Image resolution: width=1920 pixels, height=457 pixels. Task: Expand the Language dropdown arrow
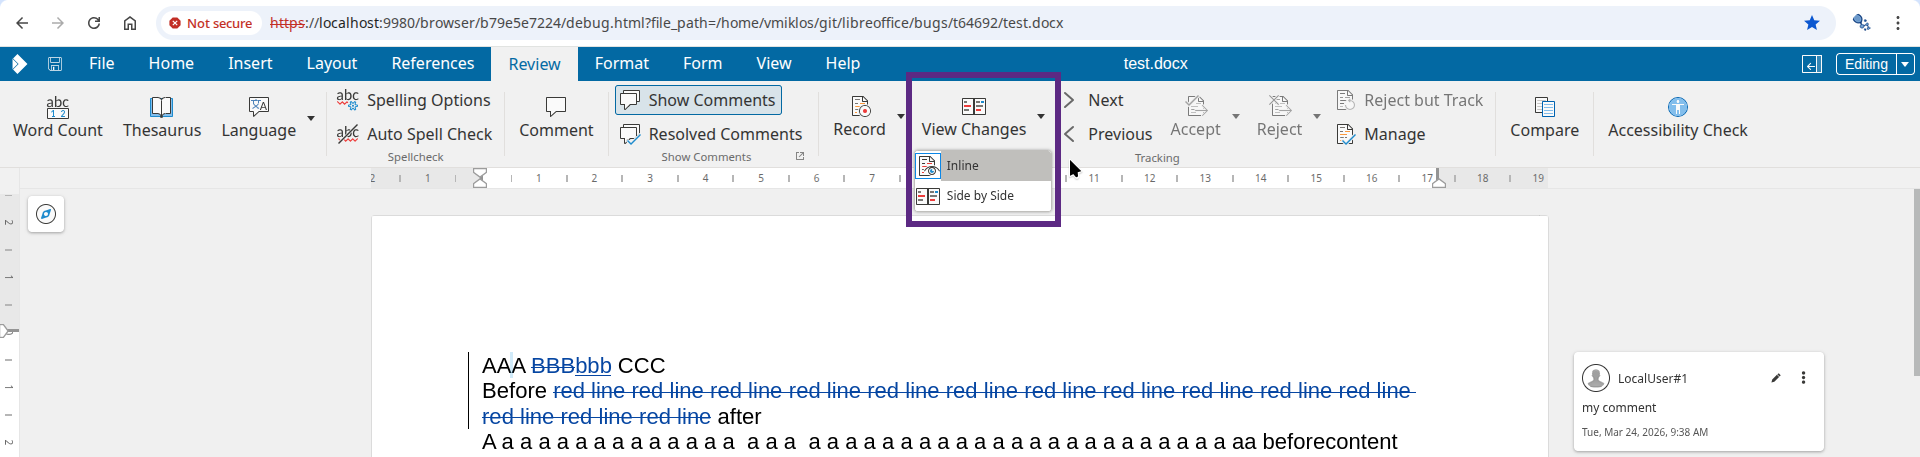tap(311, 118)
